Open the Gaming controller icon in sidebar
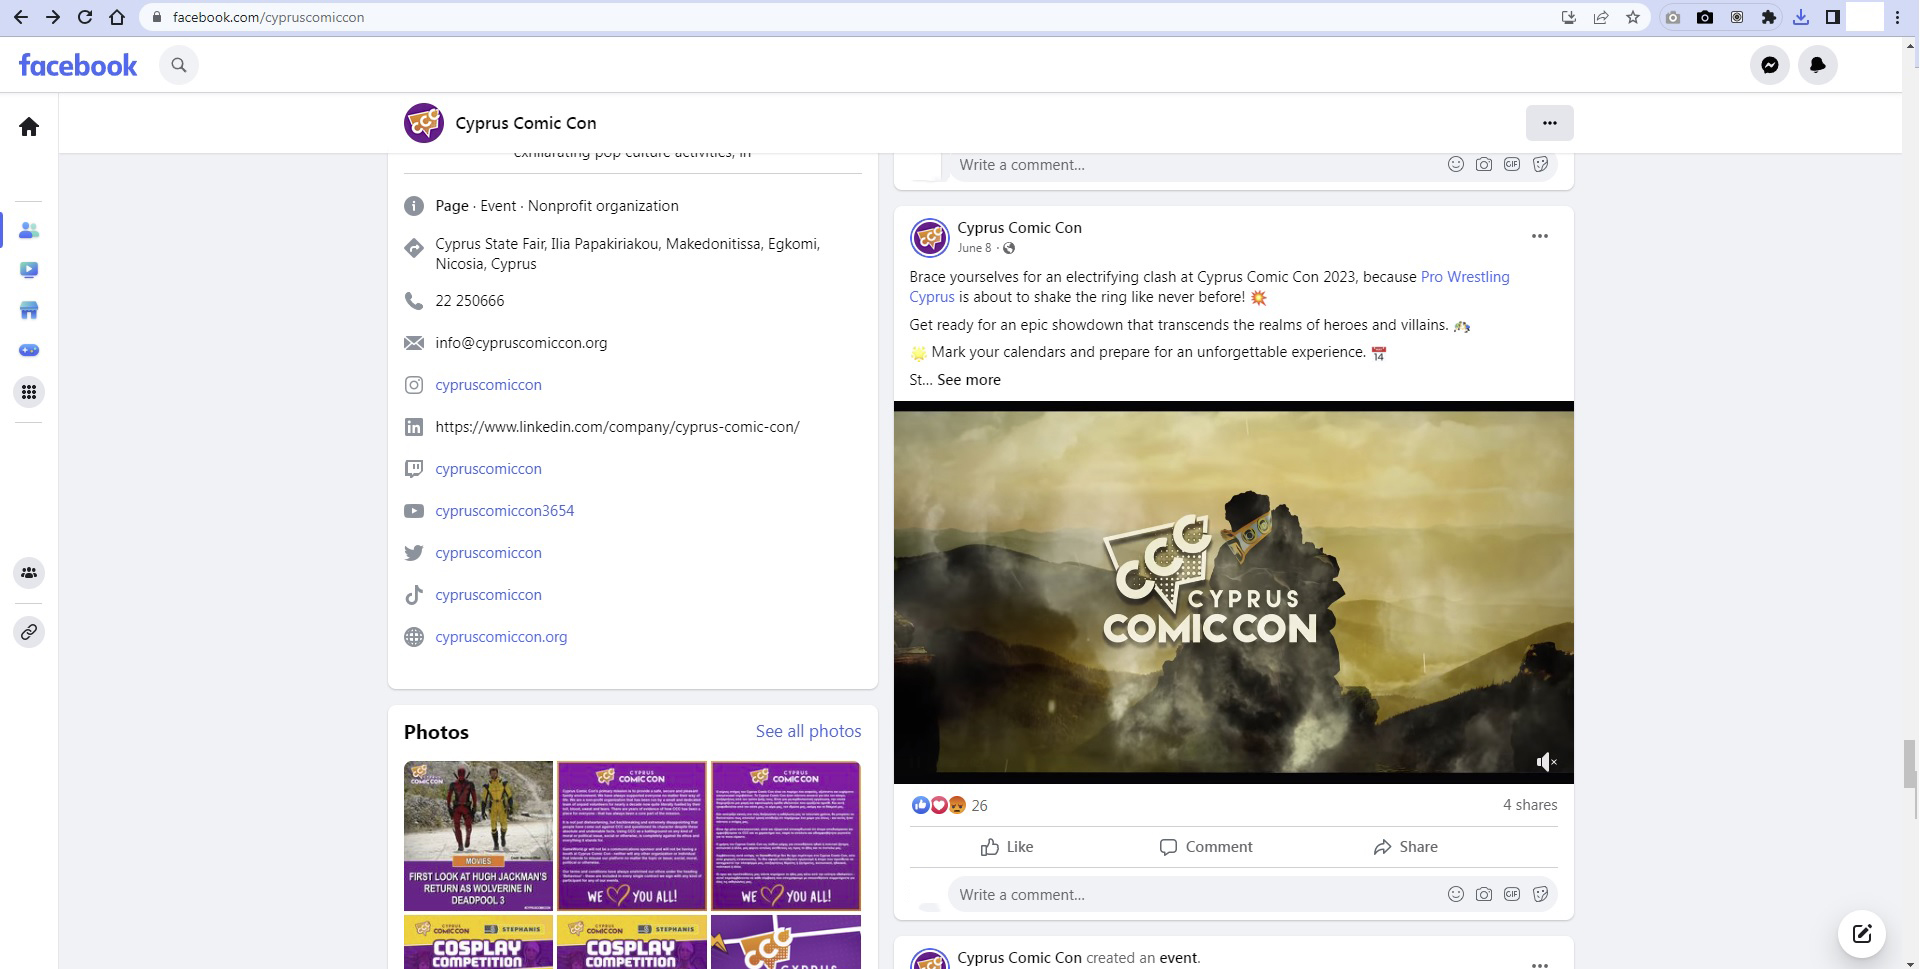The width and height of the screenshot is (1920, 969). (x=29, y=350)
